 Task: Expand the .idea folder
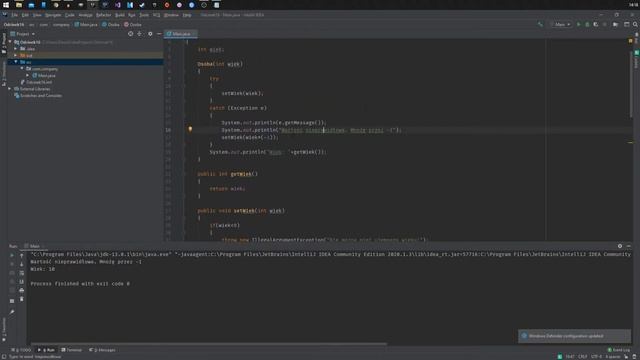[16, 49]
